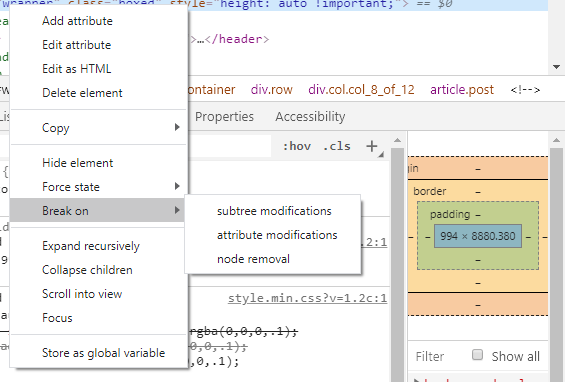Screen dimensions: 565x382
Task: Click the 994 × 8880.380 content box
Action: pyautogui.click(x=478, y=236)
